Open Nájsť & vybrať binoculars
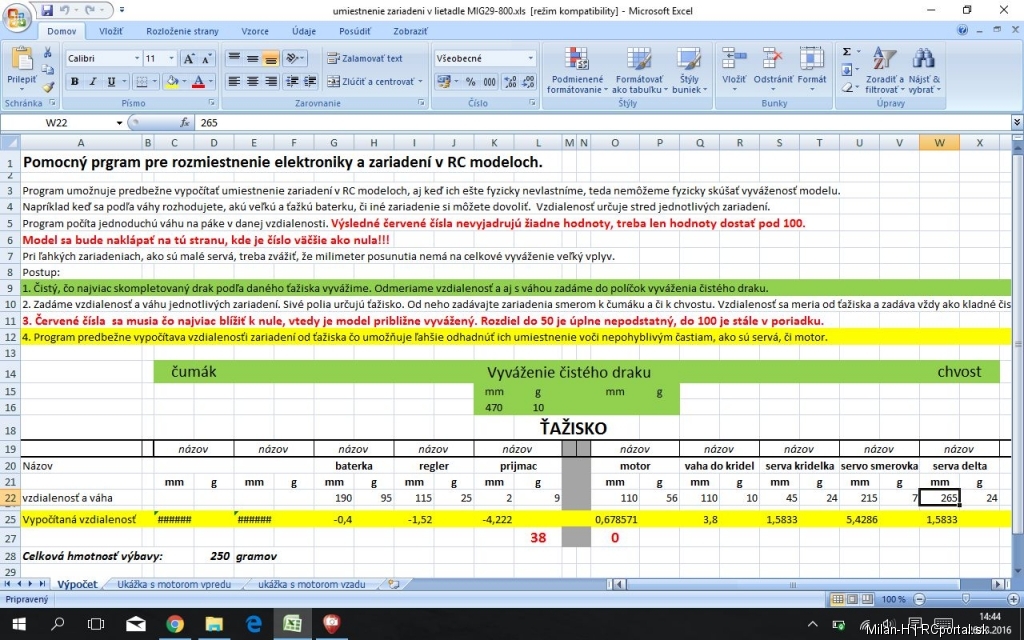 point(924,71)
